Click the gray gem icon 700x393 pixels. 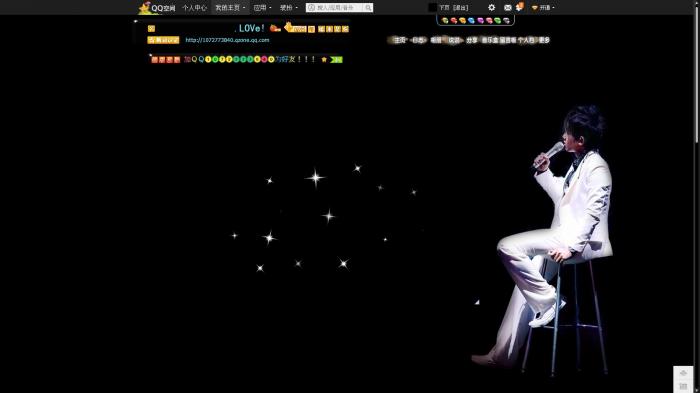(x=506, y=21)
